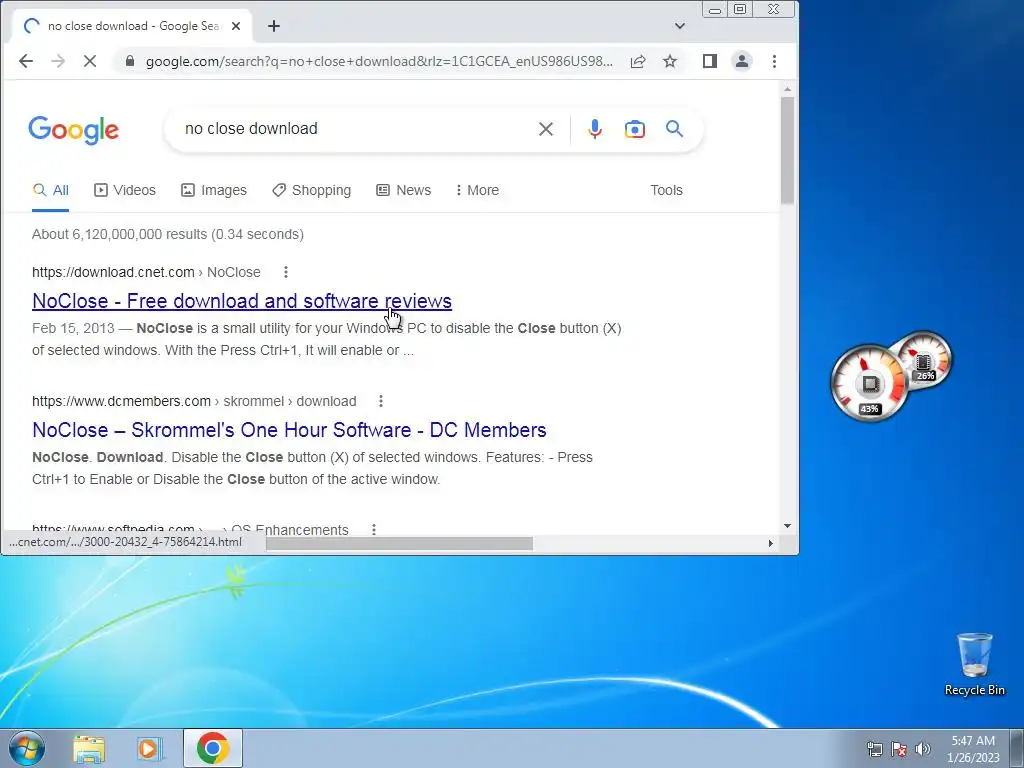This screenshot has height=768, width=1024.
Task: Clear the Google search box text
Action: (546, 129)
